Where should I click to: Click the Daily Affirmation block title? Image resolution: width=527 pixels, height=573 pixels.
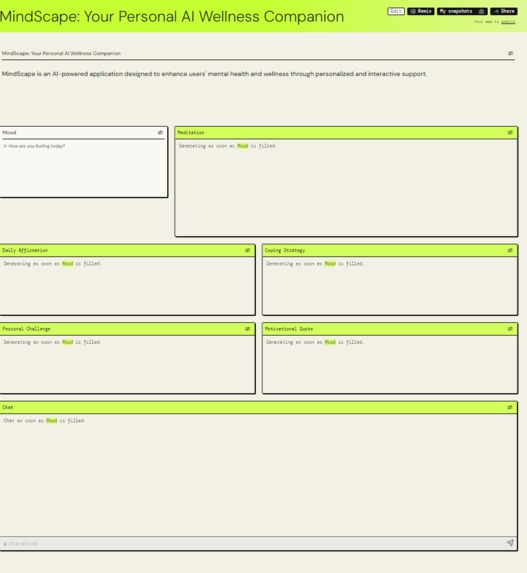(x=25, y=250)
